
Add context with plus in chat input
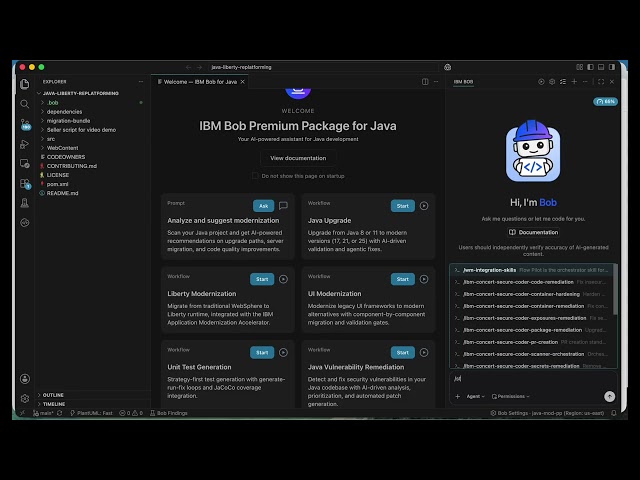click(x=458, y=396)
